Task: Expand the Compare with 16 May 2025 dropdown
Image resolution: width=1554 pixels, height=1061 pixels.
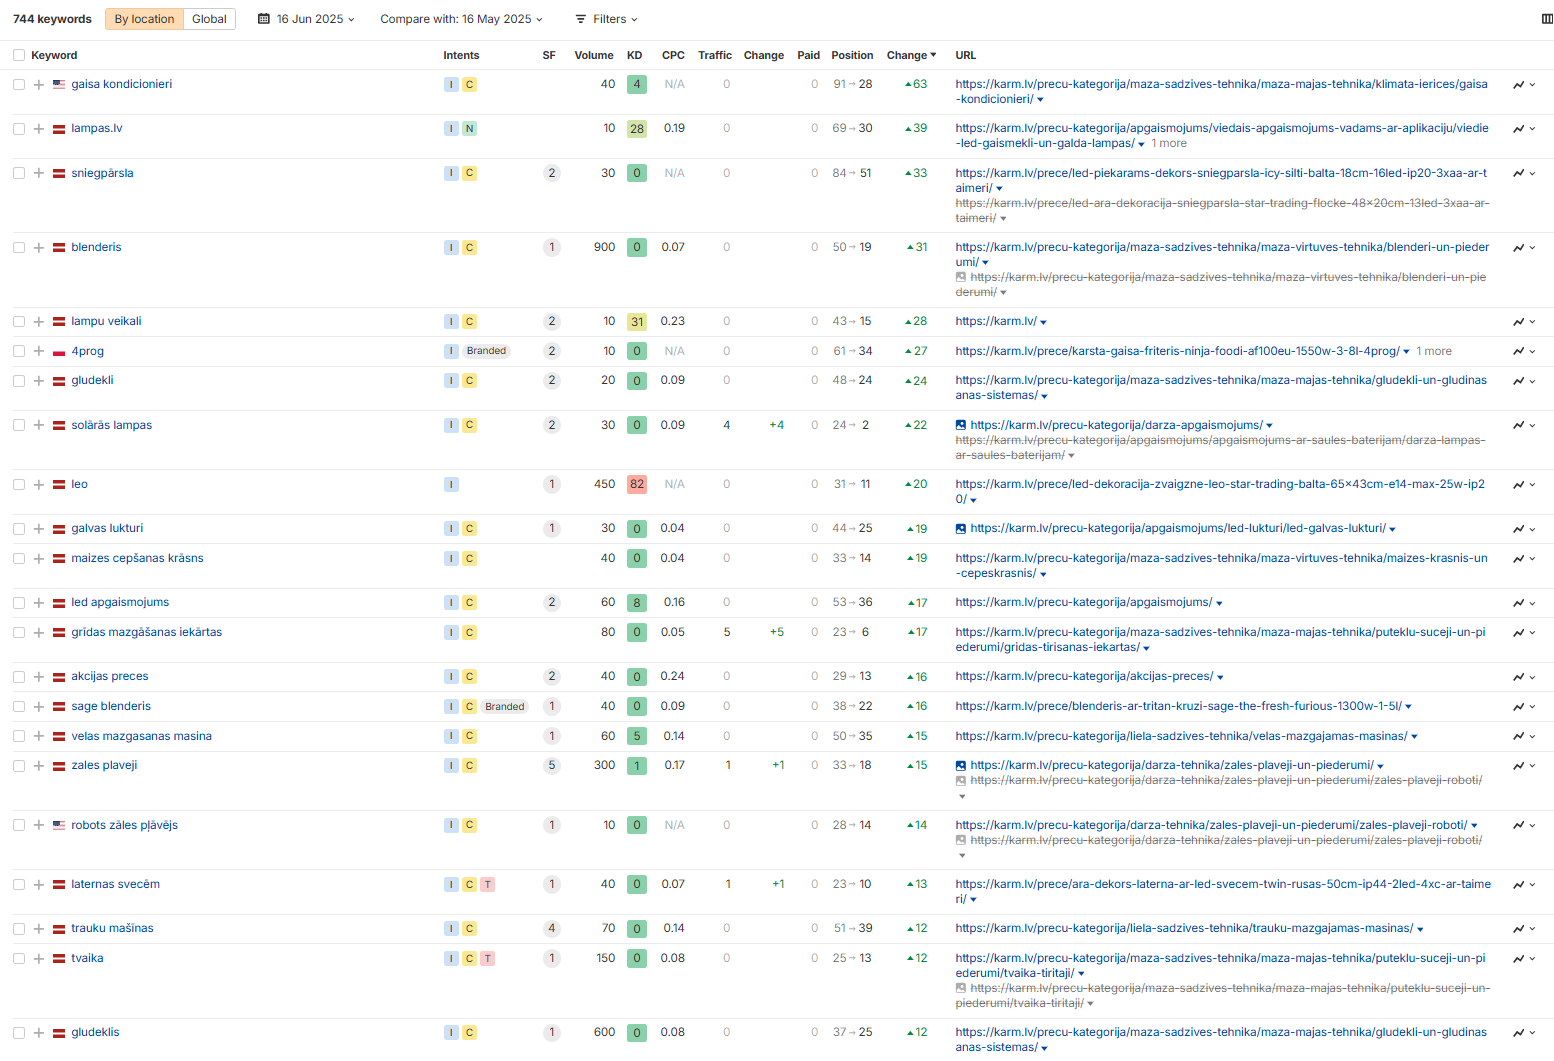Action: [461, 19]
